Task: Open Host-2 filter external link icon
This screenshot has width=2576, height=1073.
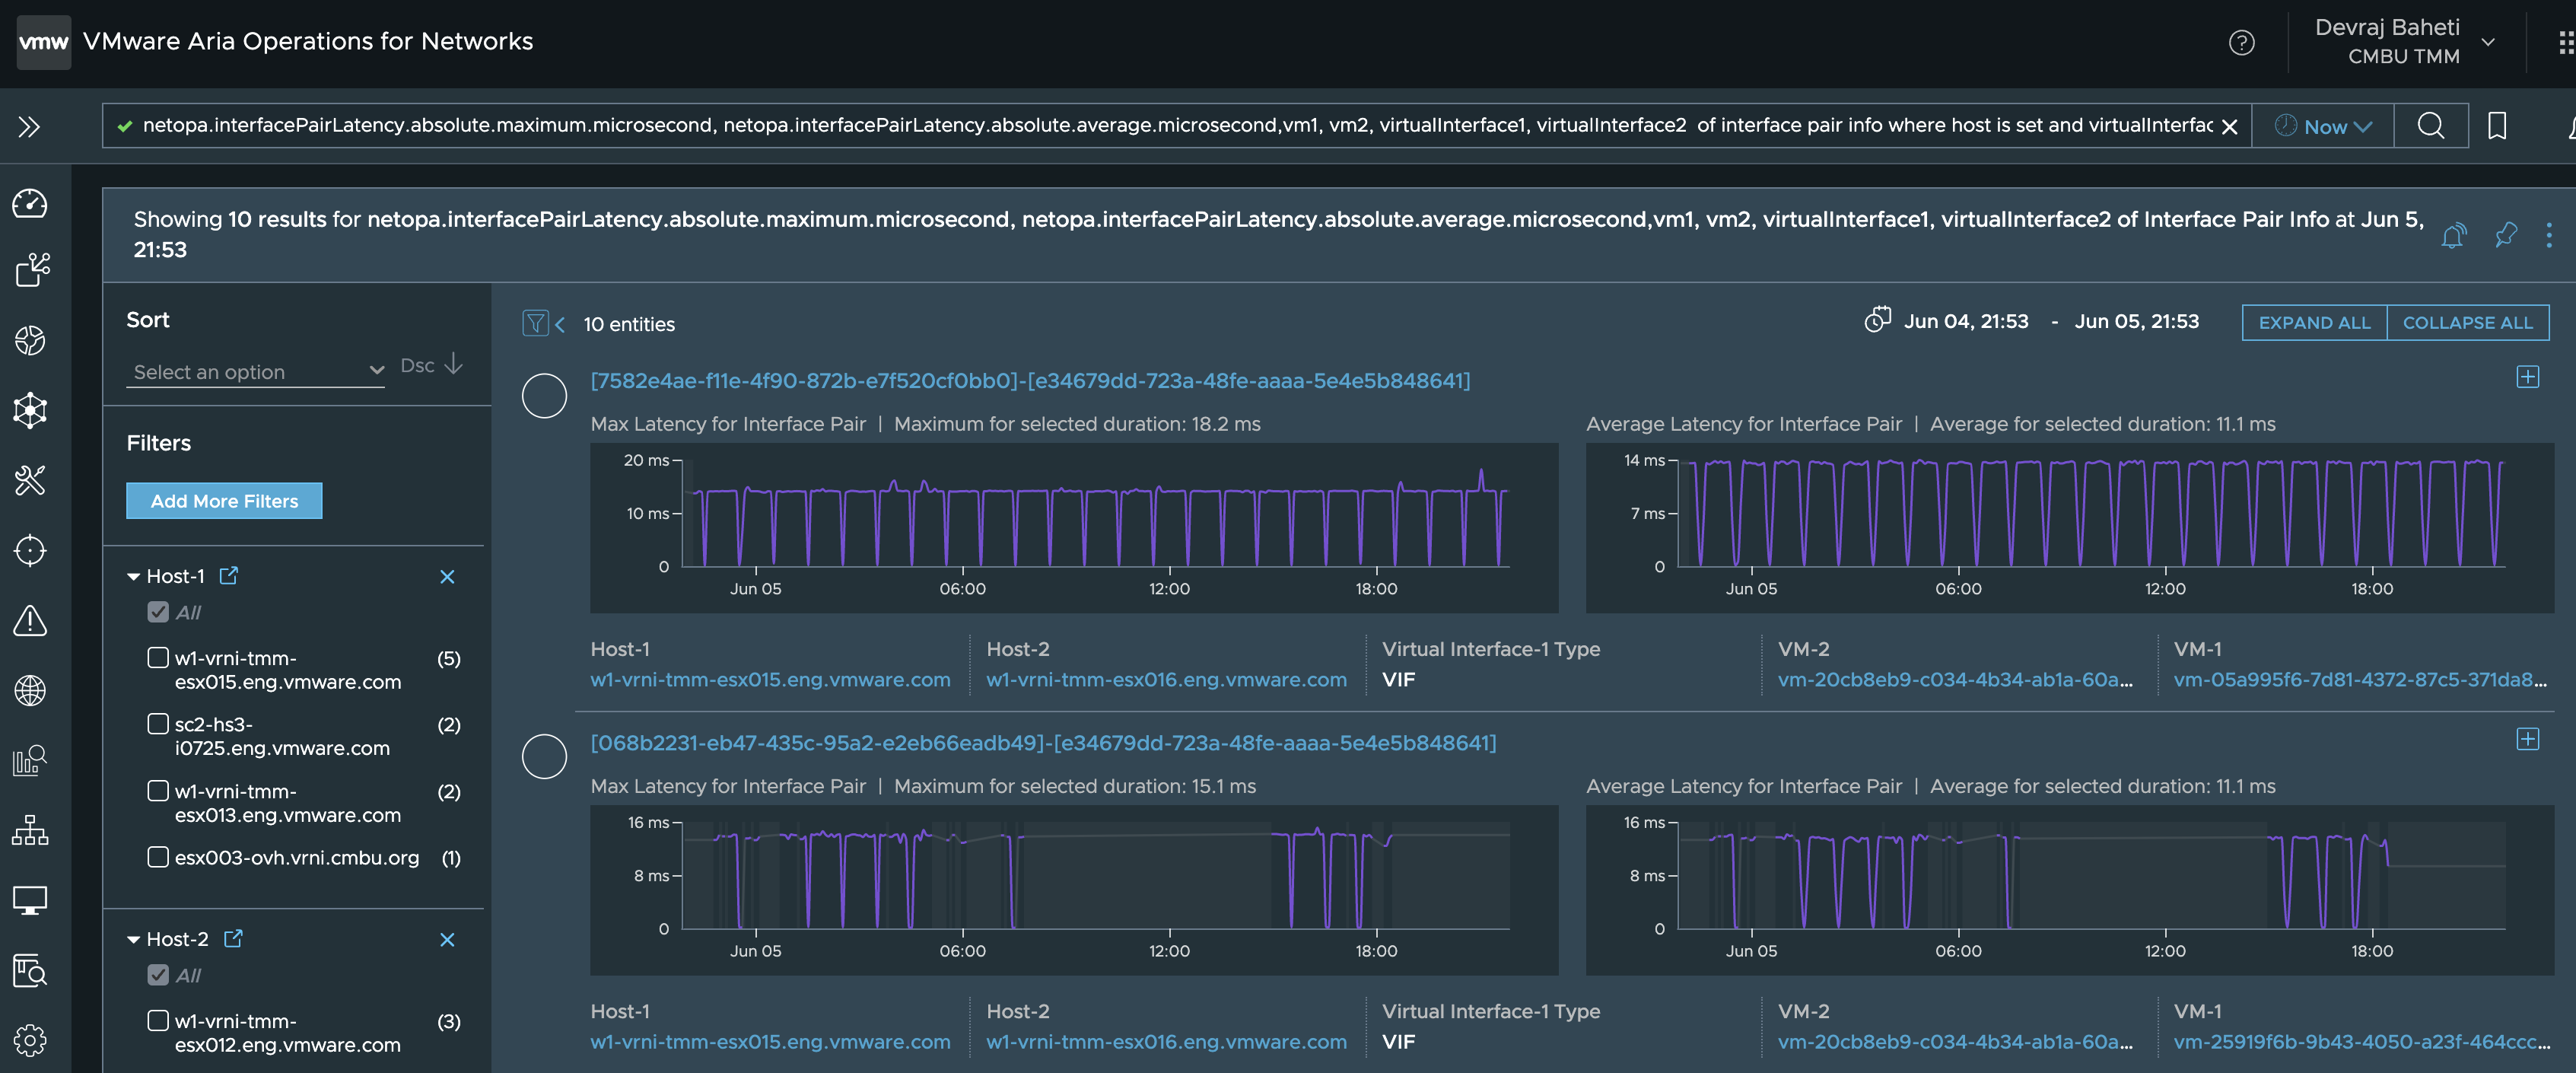Action: pyautogui.click(x=233, y=938)
